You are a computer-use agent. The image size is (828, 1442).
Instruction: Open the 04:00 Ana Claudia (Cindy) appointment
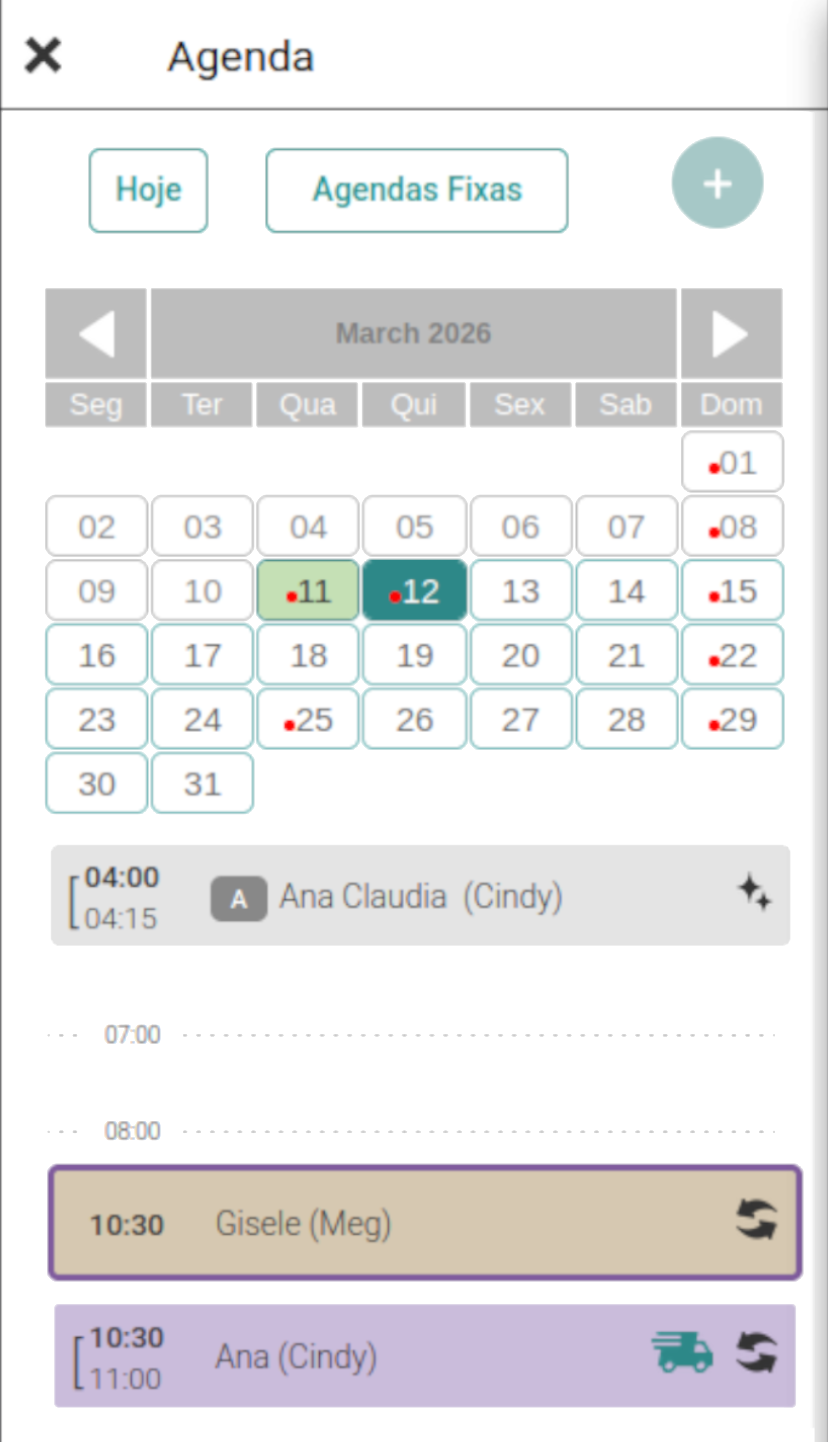point(420,896)
